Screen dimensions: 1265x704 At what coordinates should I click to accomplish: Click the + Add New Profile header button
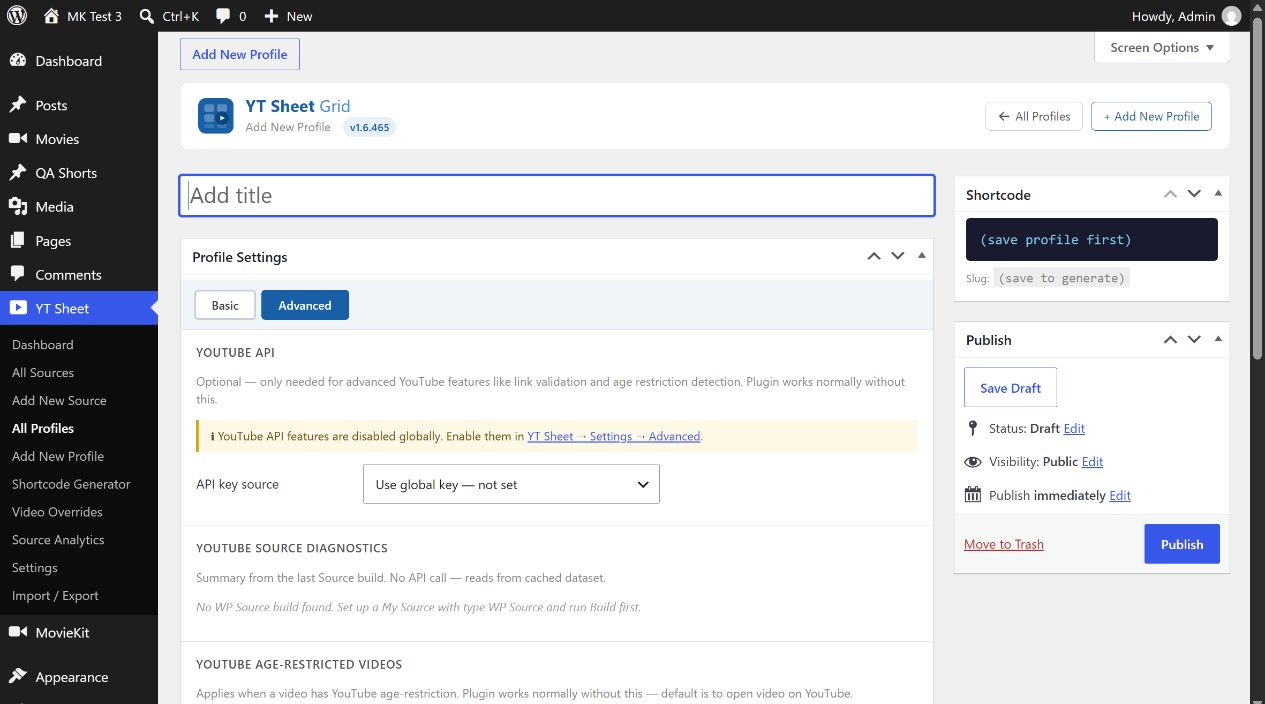coord(1151,116)
